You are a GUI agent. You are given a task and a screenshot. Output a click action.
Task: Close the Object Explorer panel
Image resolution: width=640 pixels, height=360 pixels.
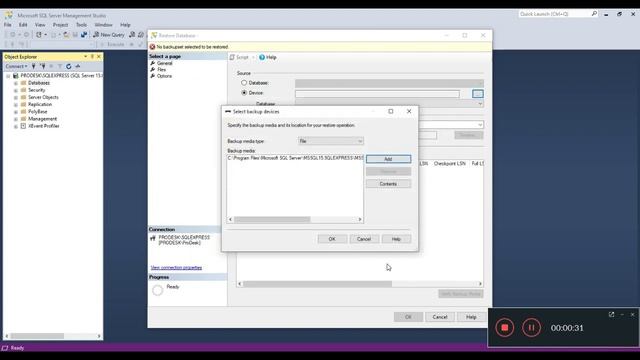(99, 57)
